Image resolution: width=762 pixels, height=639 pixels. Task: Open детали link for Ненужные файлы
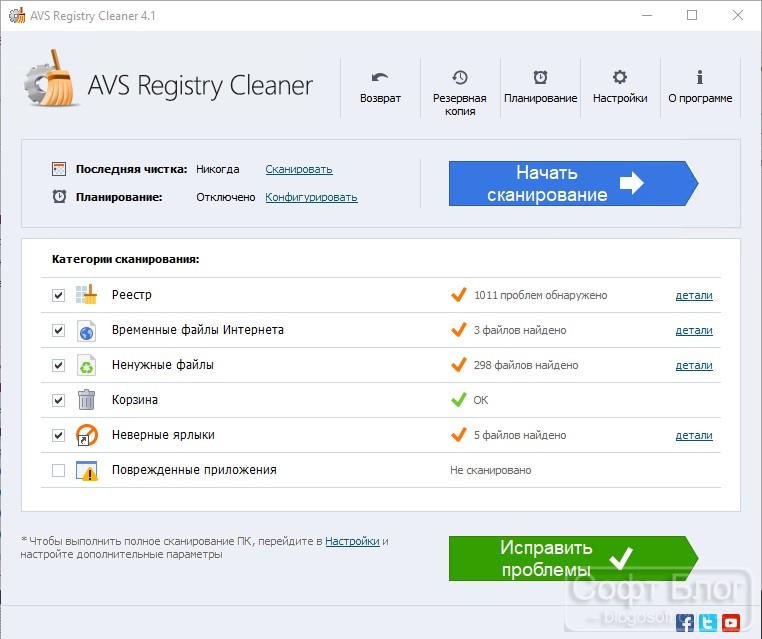pos(694,365)
